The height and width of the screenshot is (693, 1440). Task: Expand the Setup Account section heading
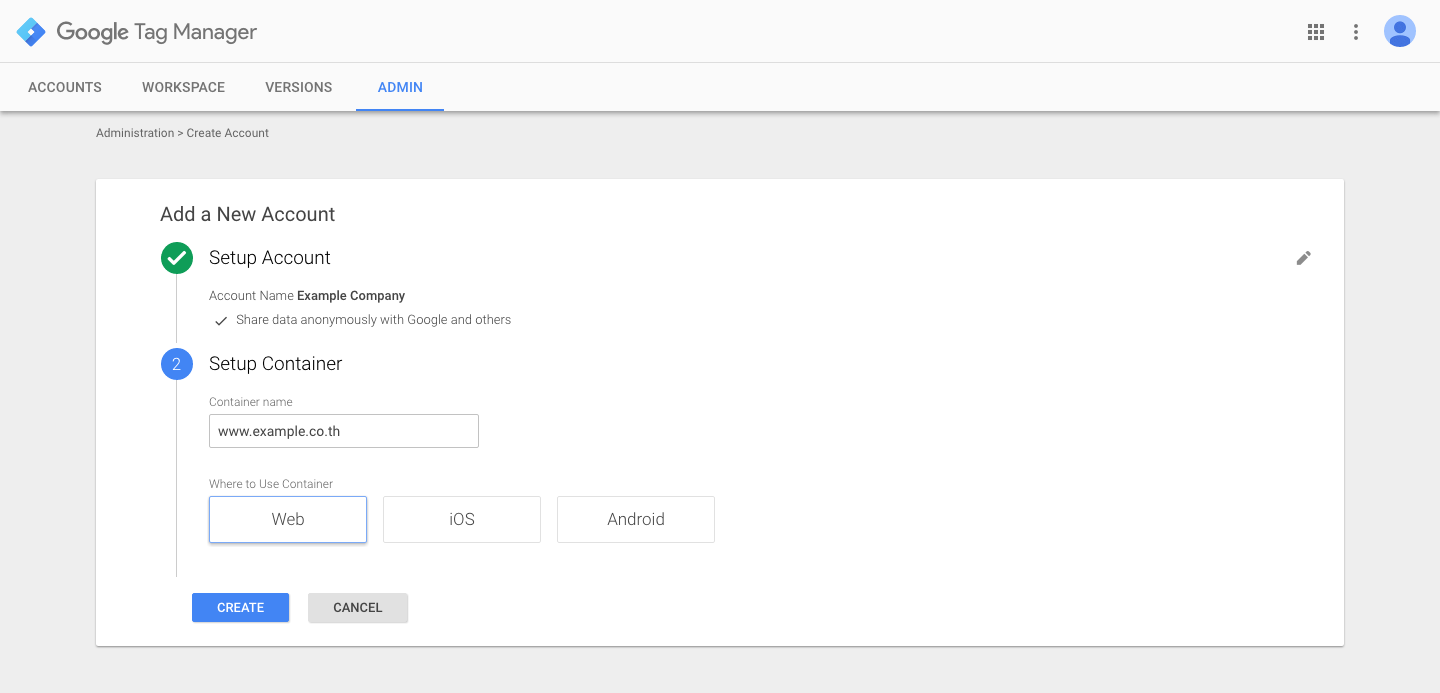point(270,258)
